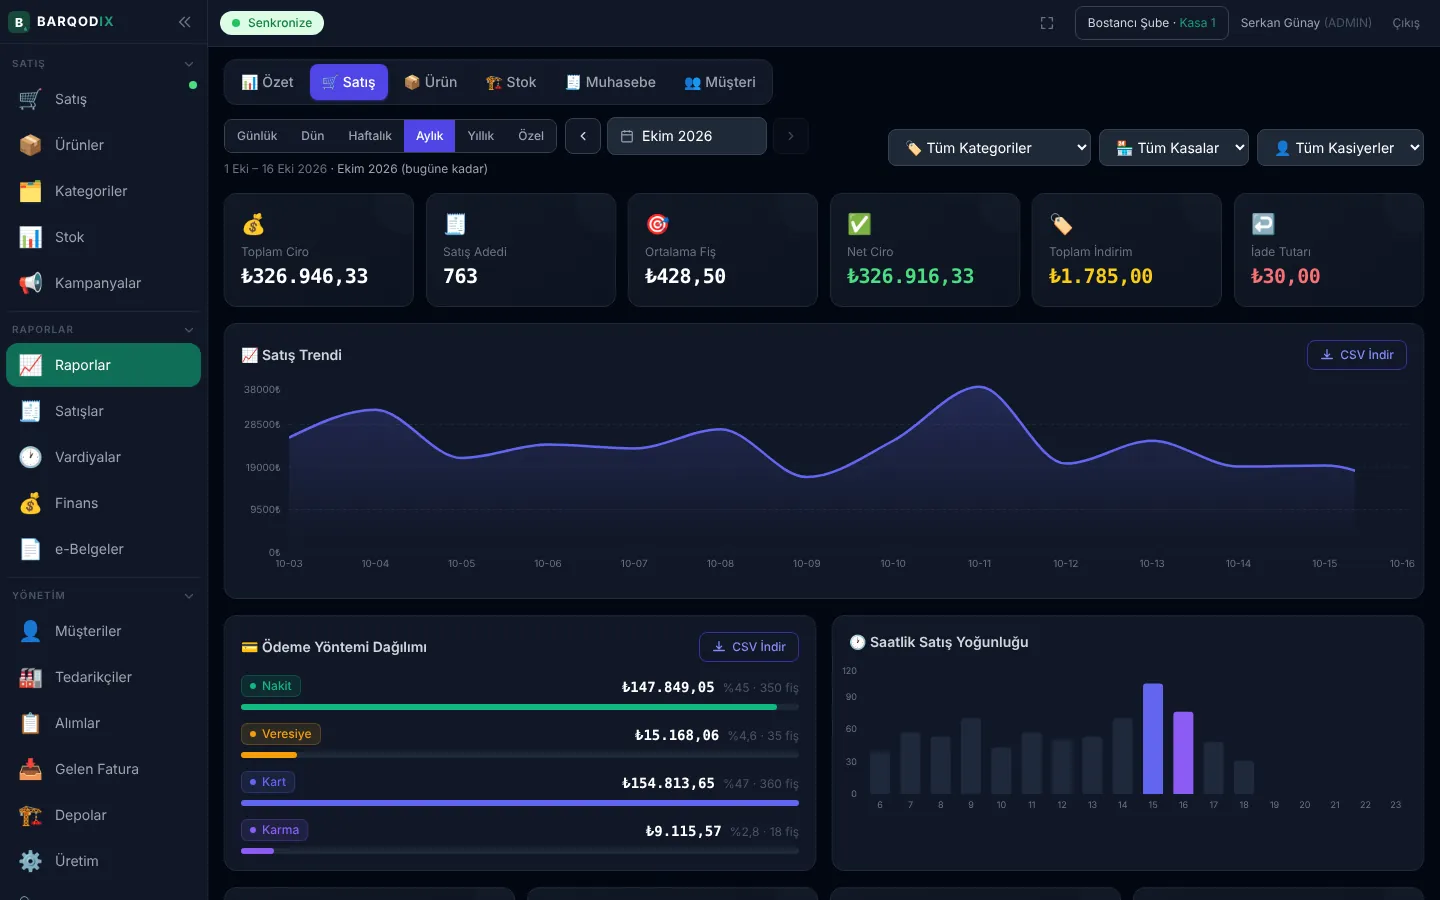The height and width of the screenshot is (900, 1440).
Task: Open the Tedarikçiler factory icon
Action: point(31,677)
